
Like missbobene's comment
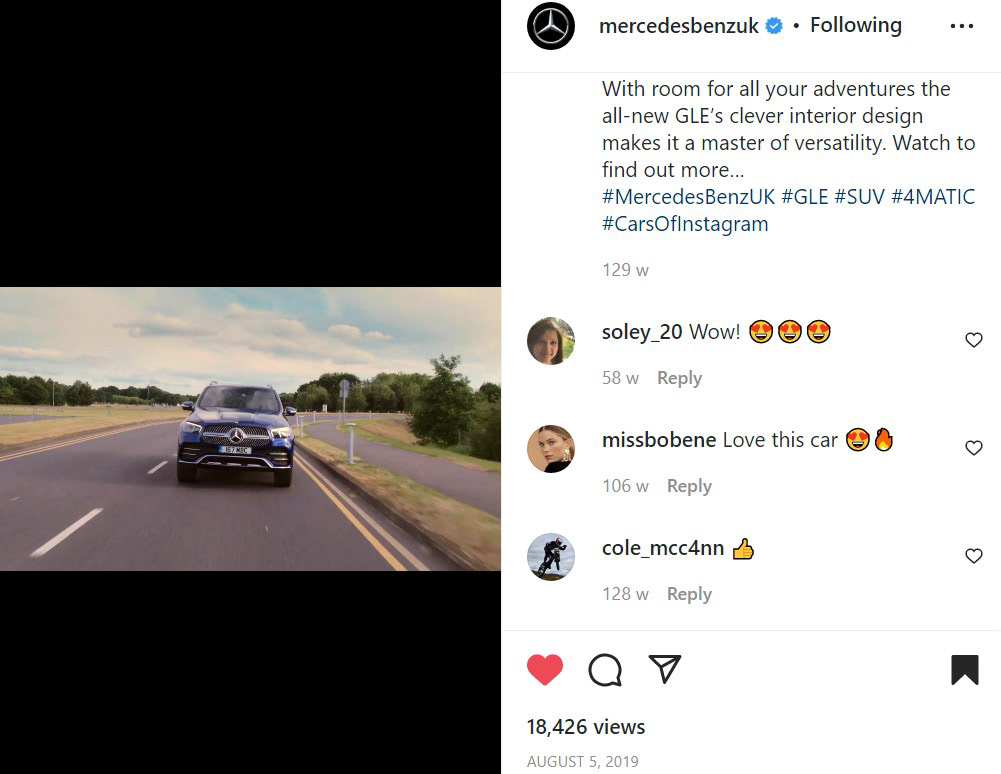pos(974,448)
